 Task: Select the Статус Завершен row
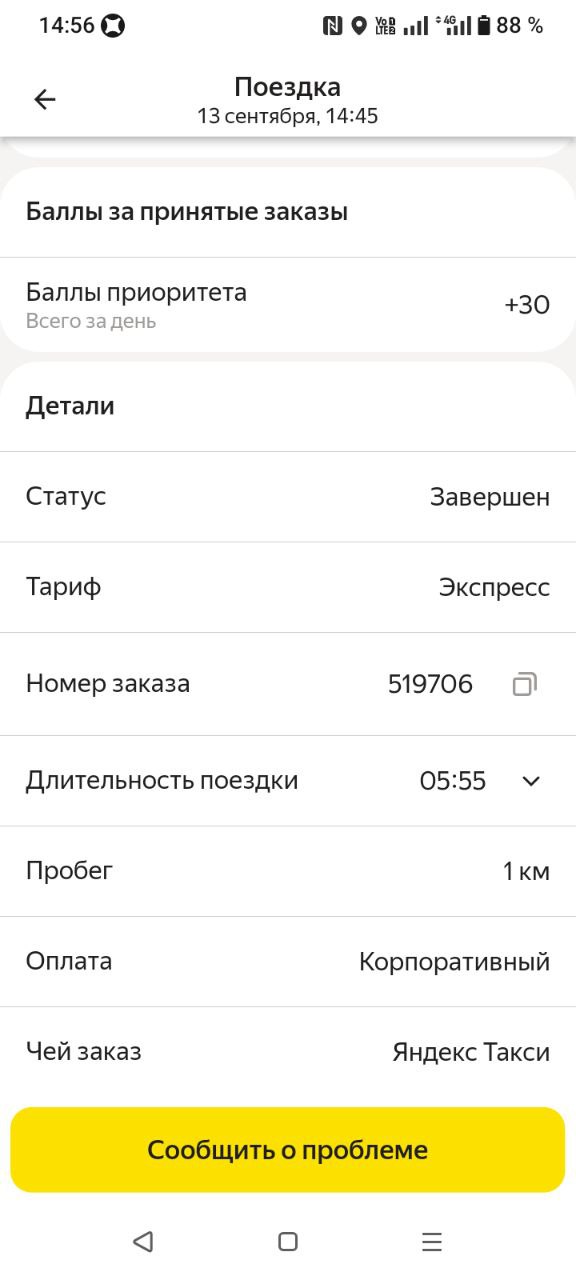point(288,497)
